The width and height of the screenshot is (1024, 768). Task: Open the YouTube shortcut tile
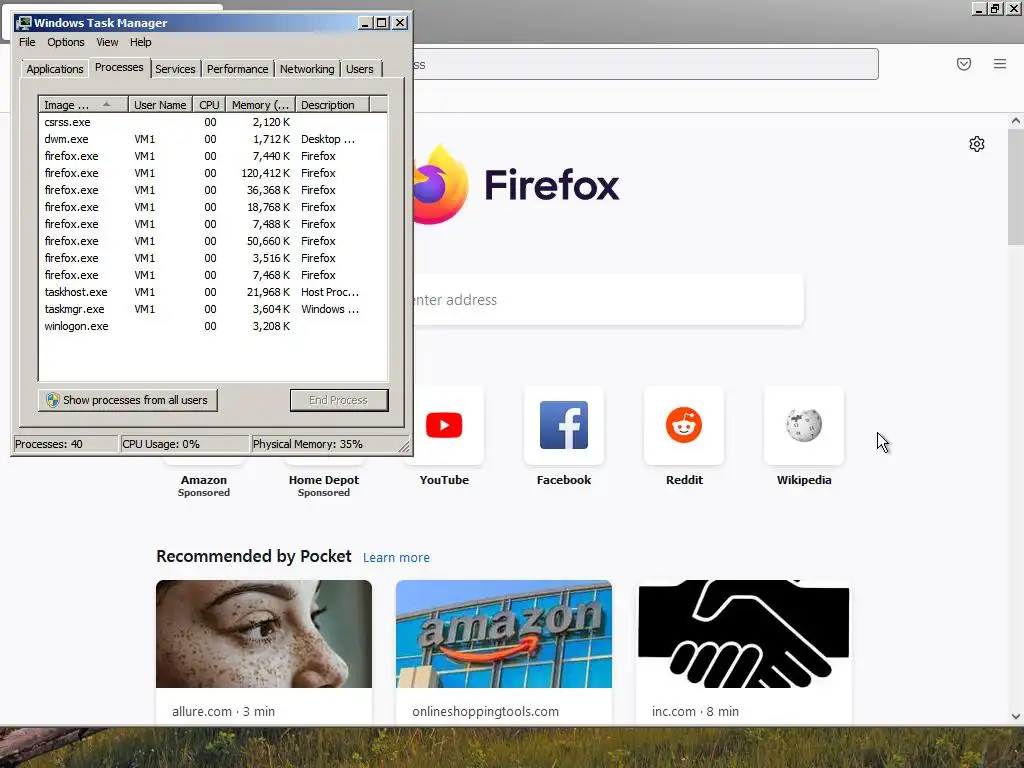[444, 425]
